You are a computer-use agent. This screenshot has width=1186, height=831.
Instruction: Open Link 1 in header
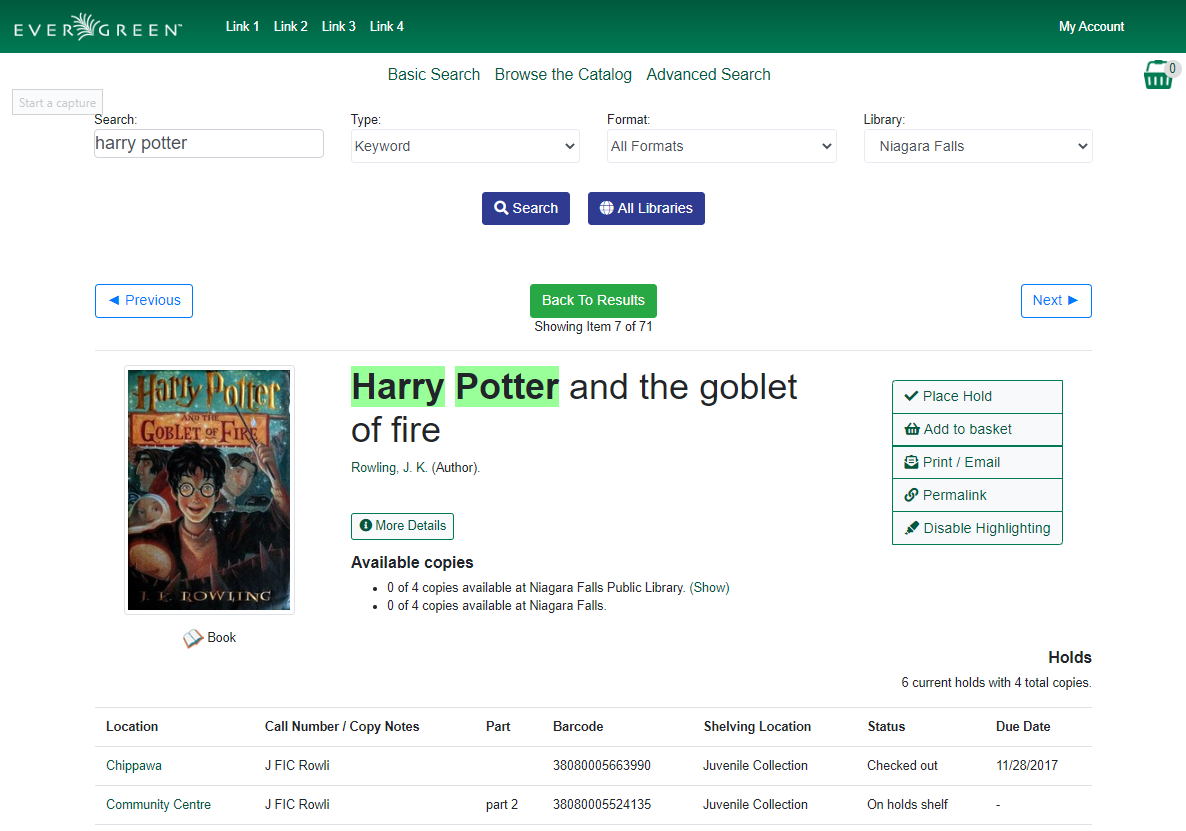(x=242, y=26)
